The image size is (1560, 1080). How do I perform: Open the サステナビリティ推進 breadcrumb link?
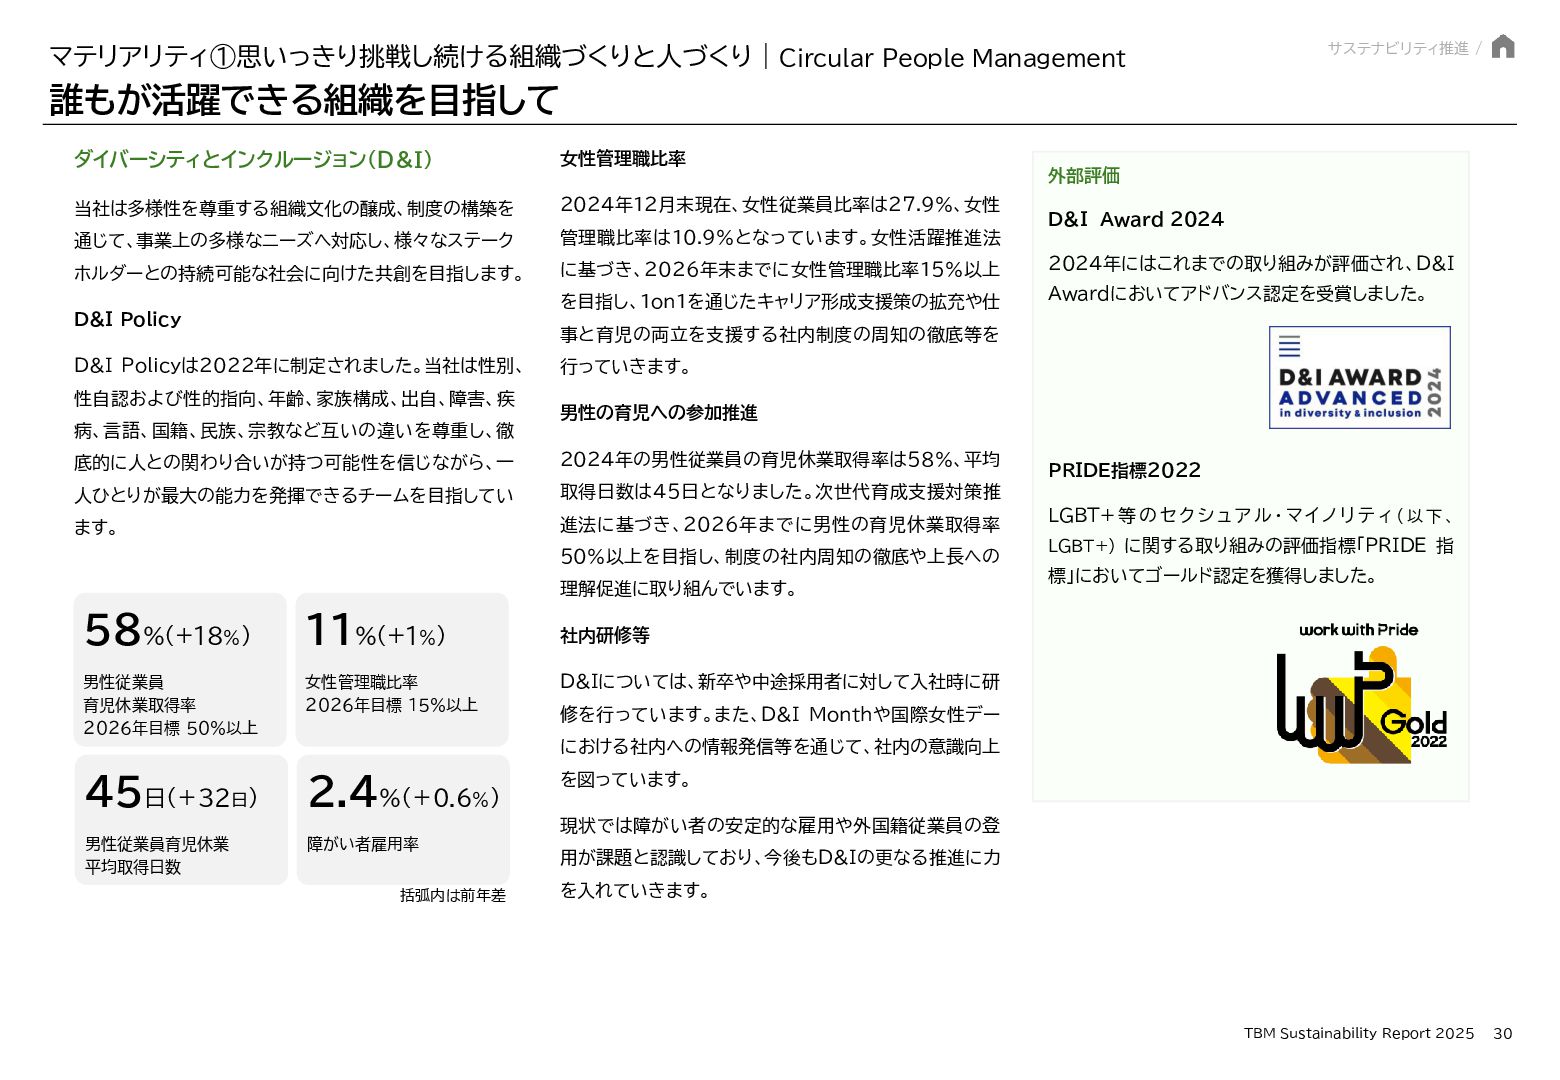(x=1398, y=48)
